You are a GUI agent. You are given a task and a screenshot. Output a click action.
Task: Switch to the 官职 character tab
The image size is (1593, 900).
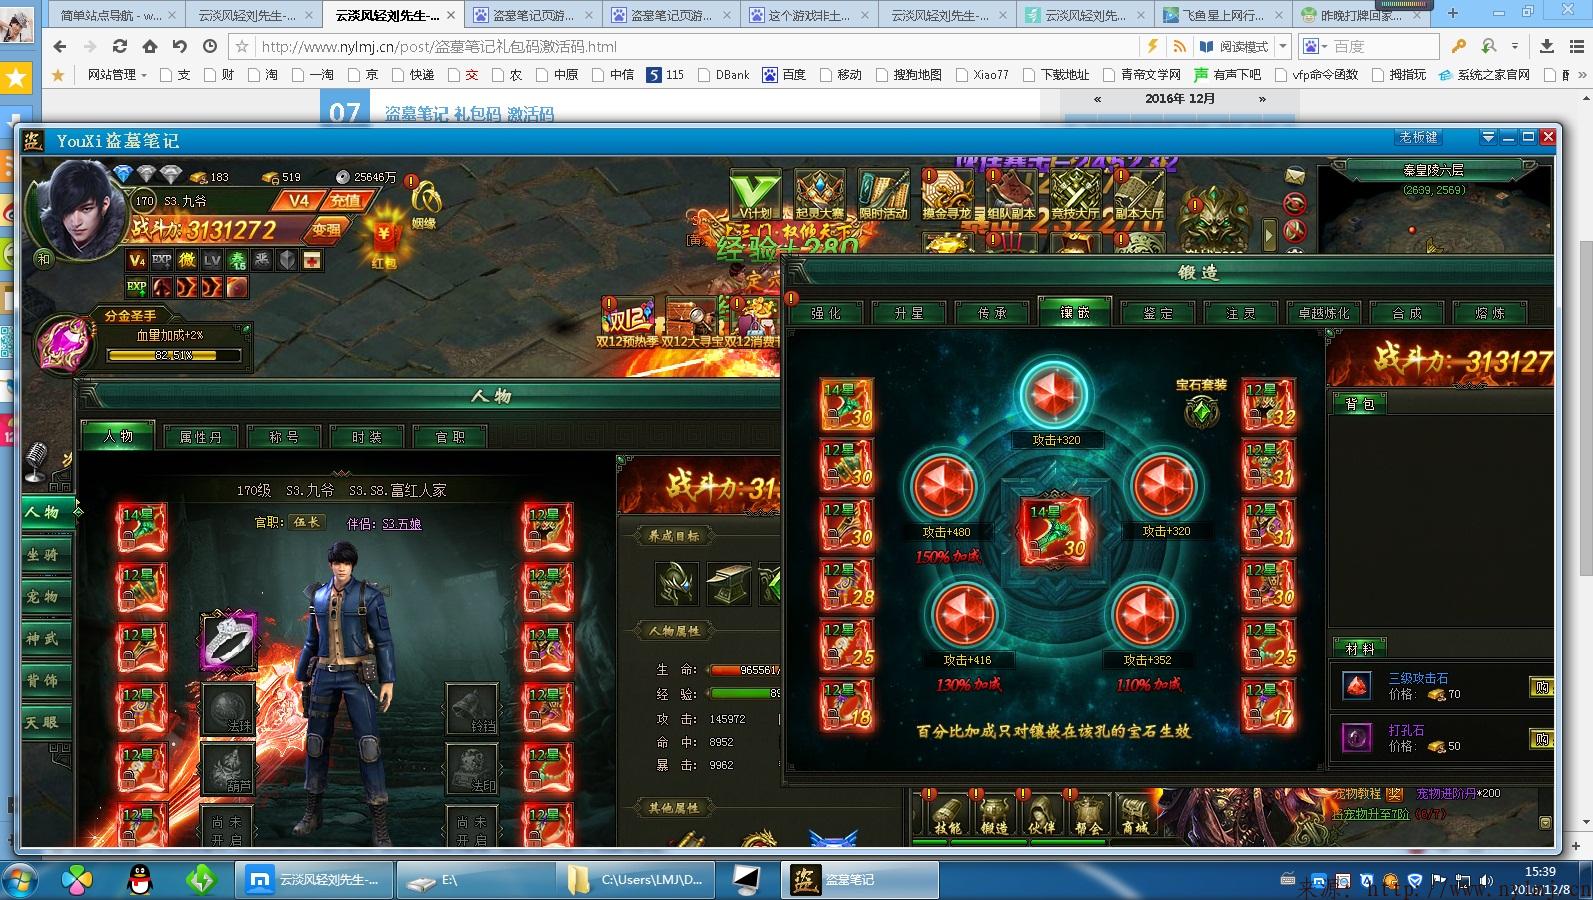coord(451,437)
